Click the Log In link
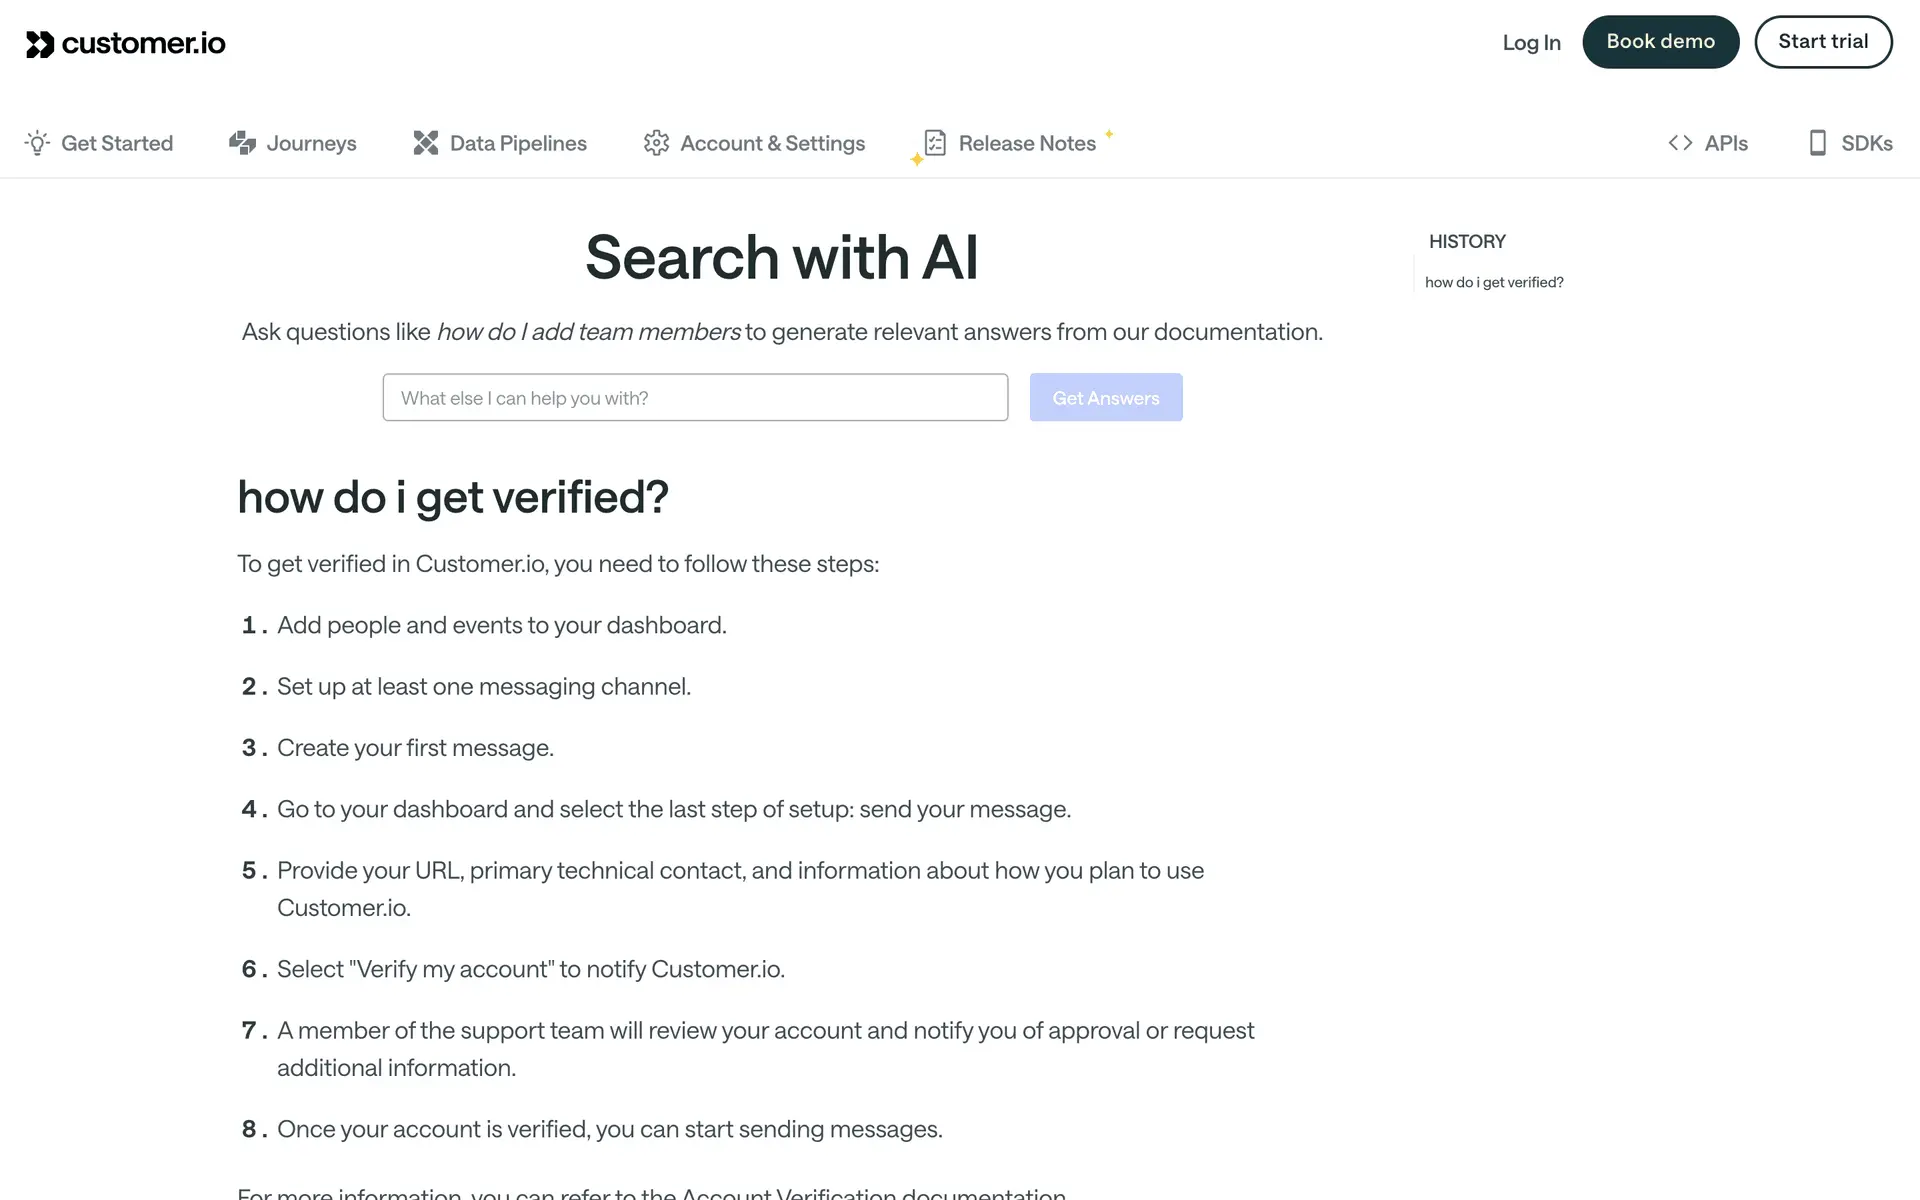 pos(1531,42)
